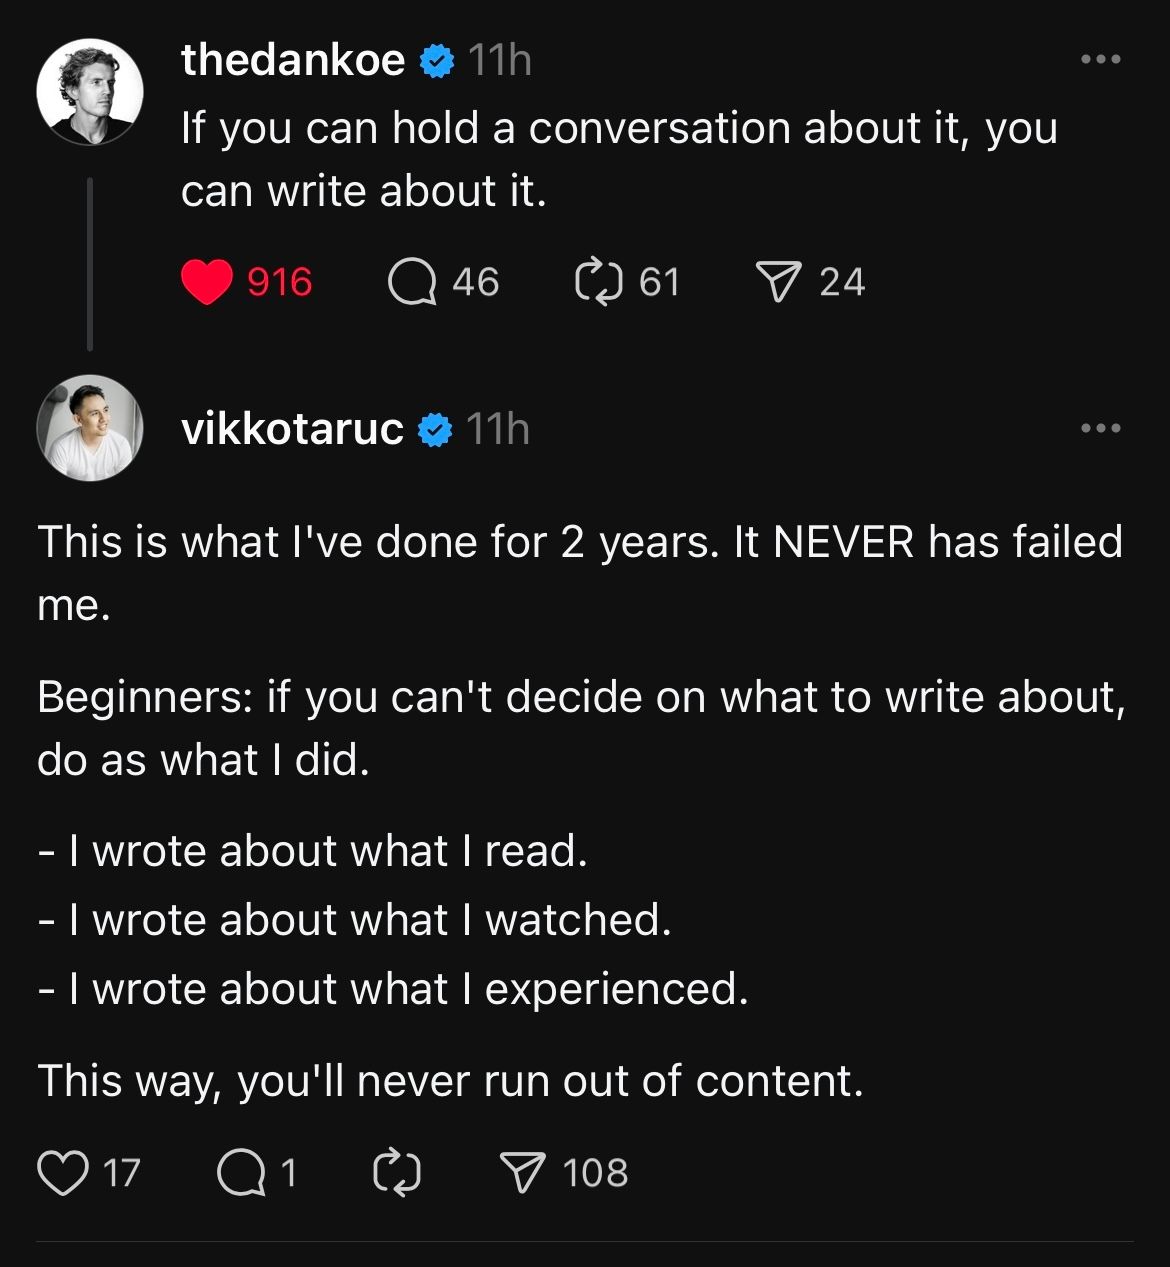Click thedankoe's blue verified badge
This screenshot has height=1267, width=1170.
tap(436, 62)
